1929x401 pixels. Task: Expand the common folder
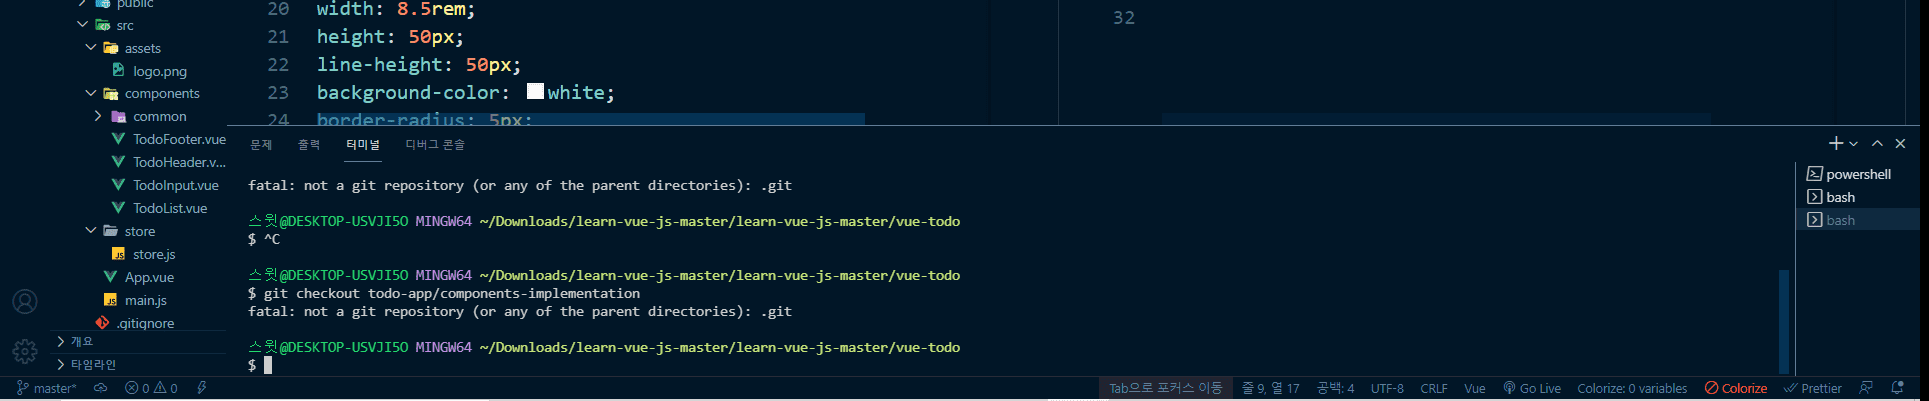(98, 116)
